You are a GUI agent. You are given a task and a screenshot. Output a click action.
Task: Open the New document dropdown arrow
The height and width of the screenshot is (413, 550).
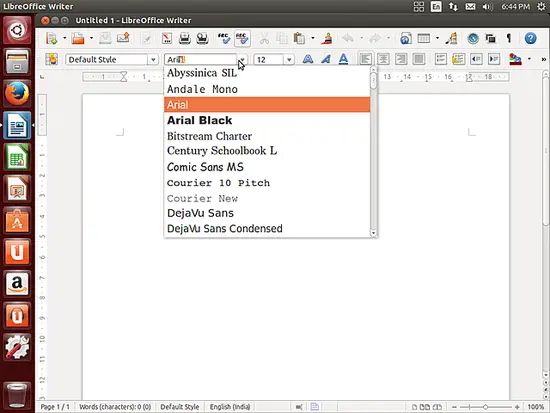65,38
